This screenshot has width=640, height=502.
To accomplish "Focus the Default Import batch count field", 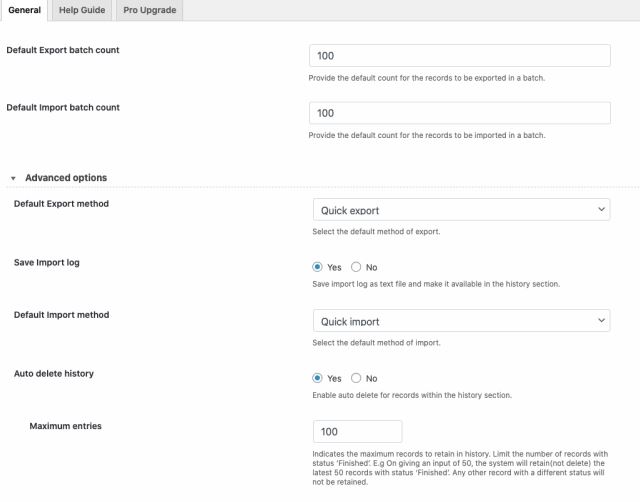I will pos(460,113).
